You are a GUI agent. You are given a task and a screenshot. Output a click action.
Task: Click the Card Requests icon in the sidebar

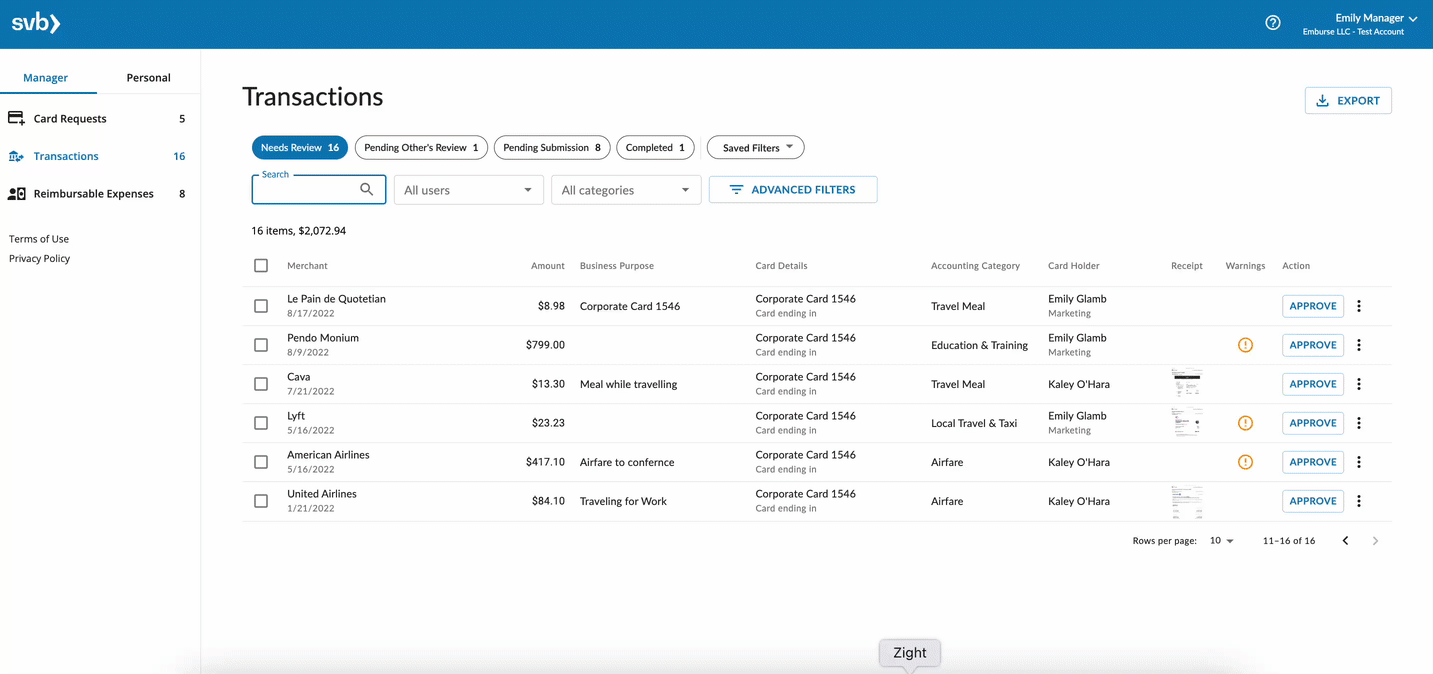(16, 118)
